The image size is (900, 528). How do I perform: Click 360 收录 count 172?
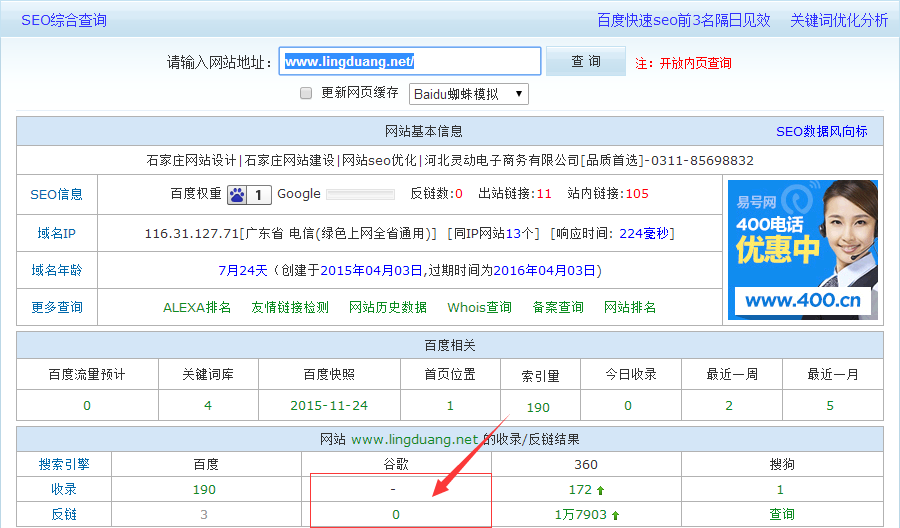[580, 490]
